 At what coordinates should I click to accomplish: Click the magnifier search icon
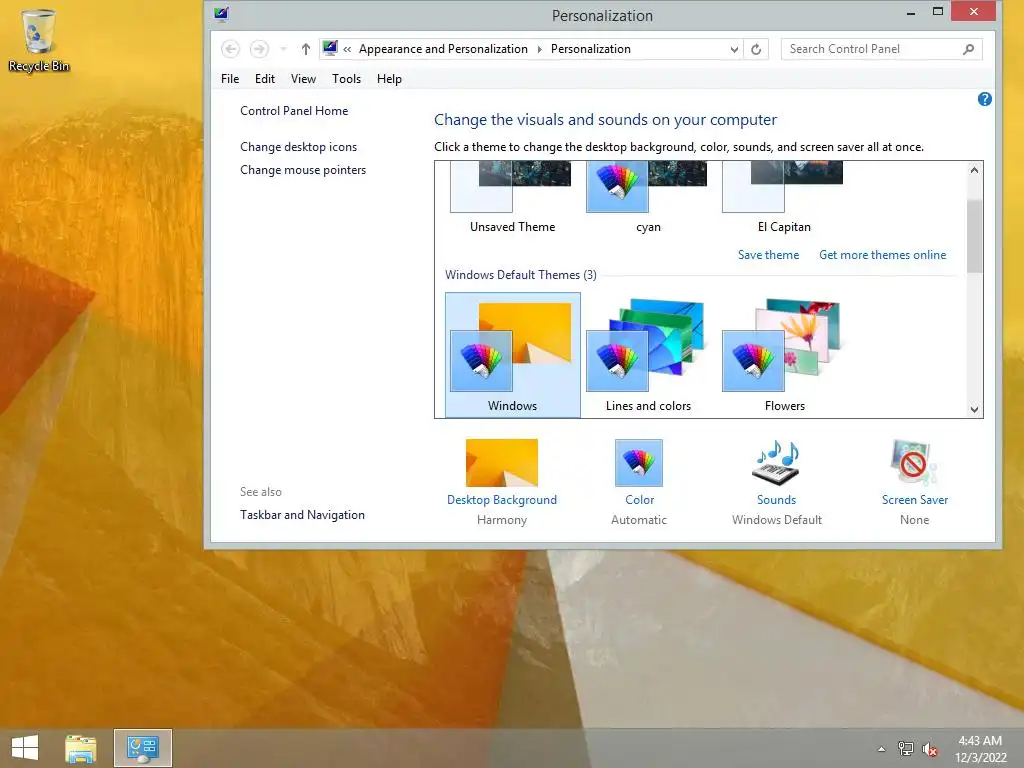[968, 49]
